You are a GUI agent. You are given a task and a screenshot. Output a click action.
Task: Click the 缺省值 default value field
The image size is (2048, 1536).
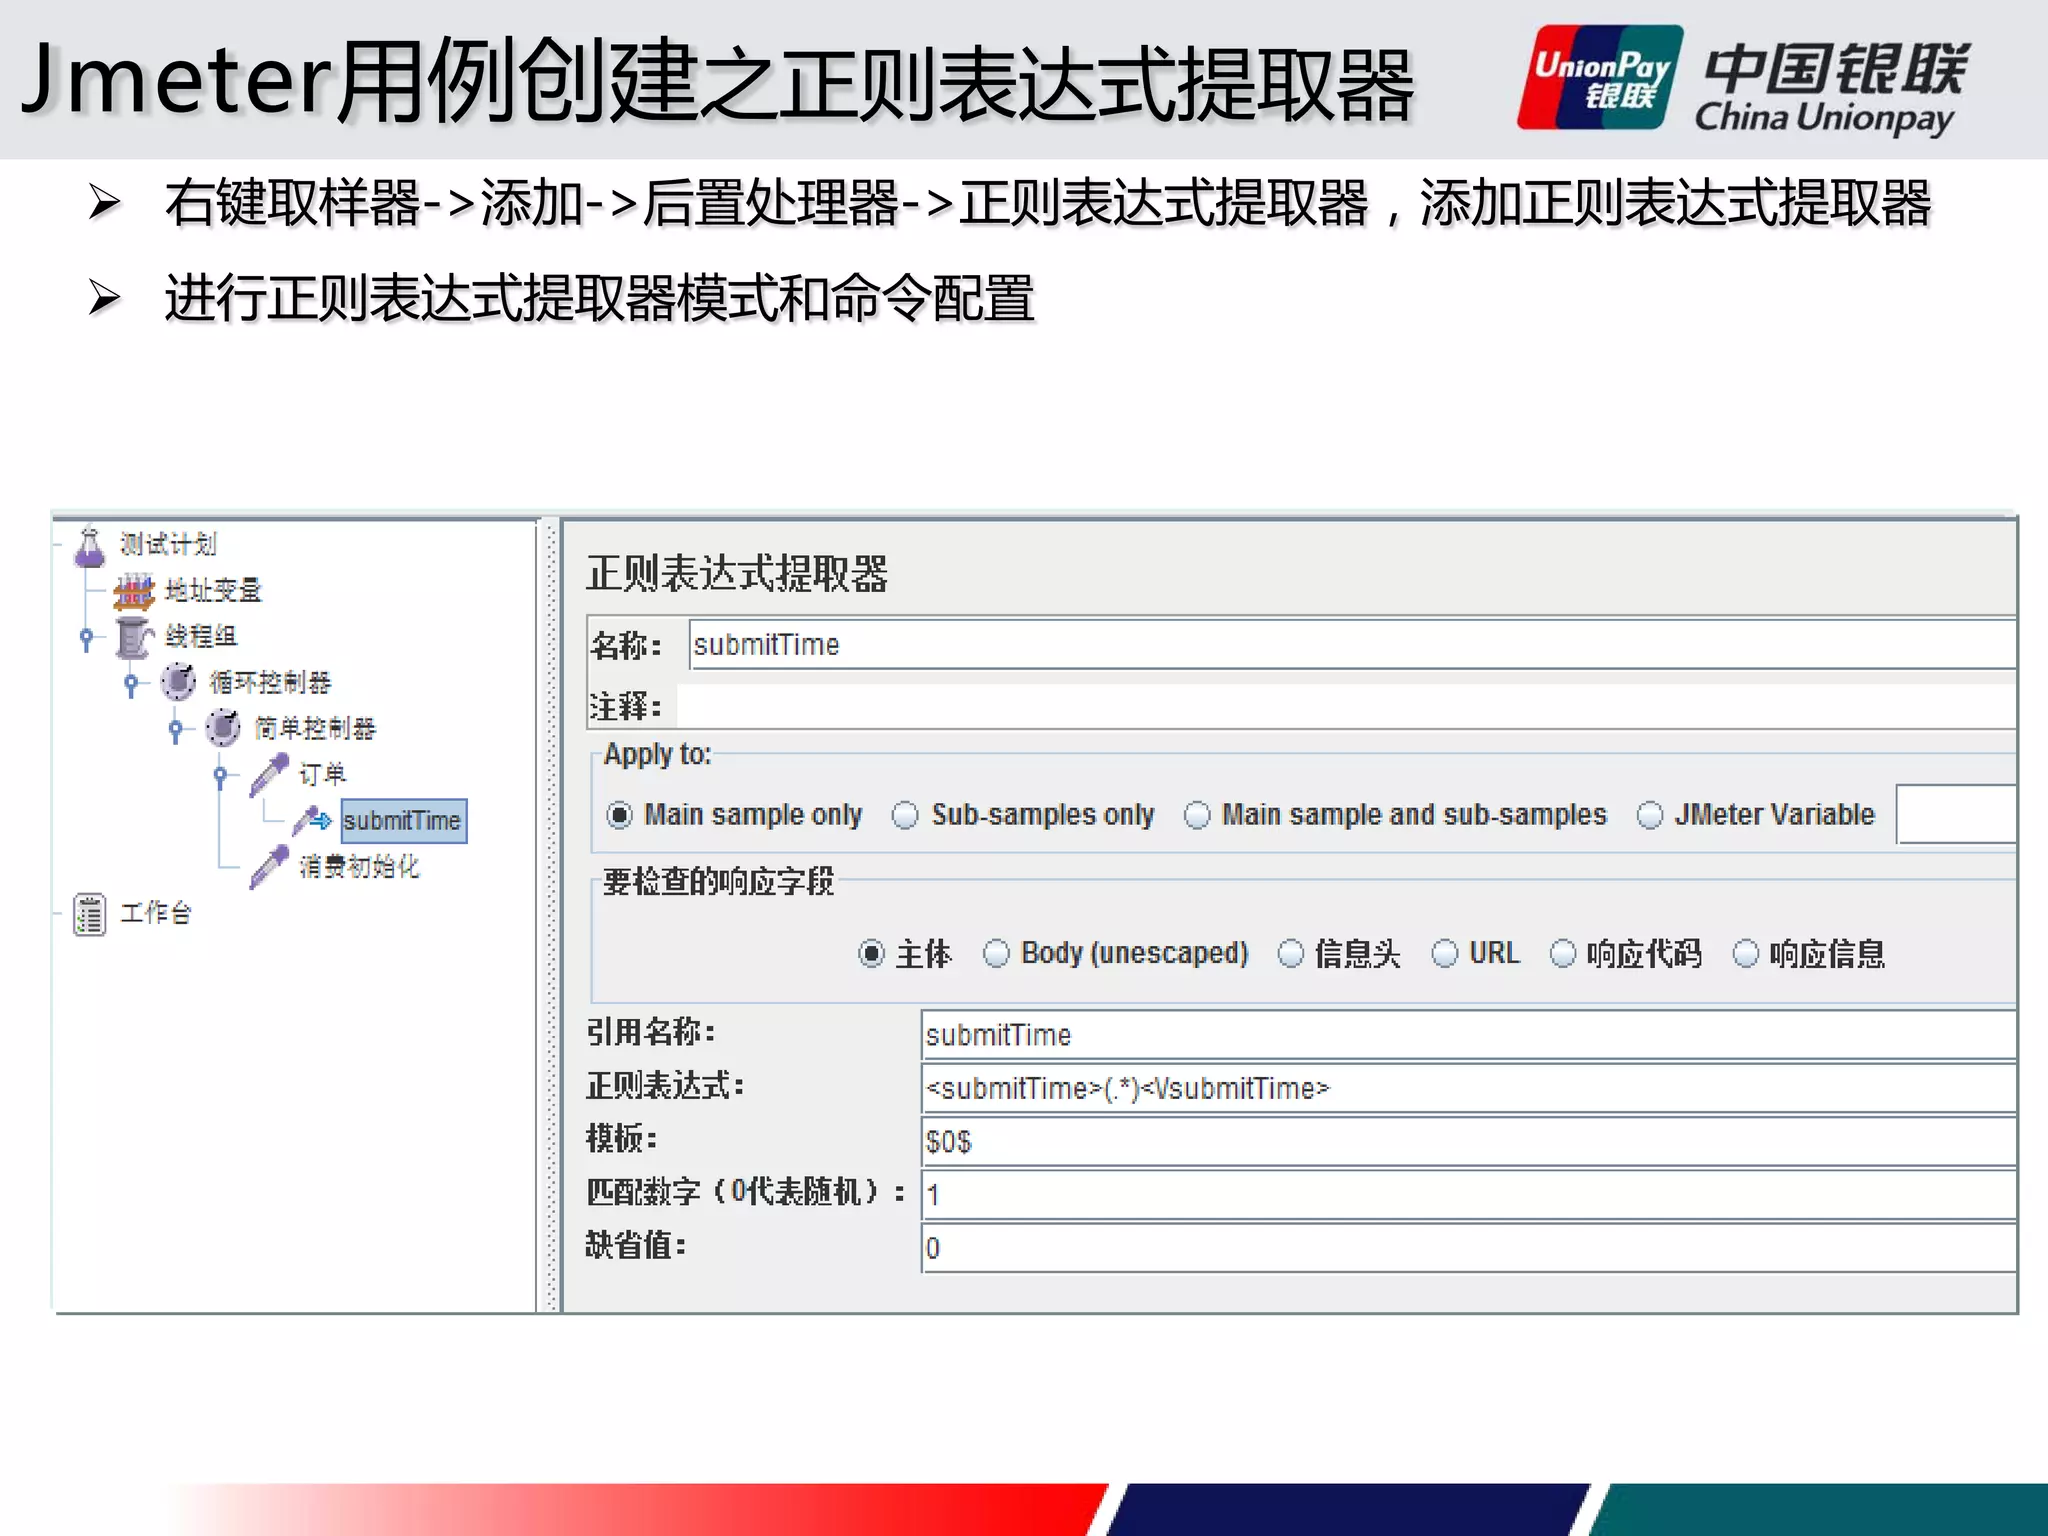coord(1468,1248)
